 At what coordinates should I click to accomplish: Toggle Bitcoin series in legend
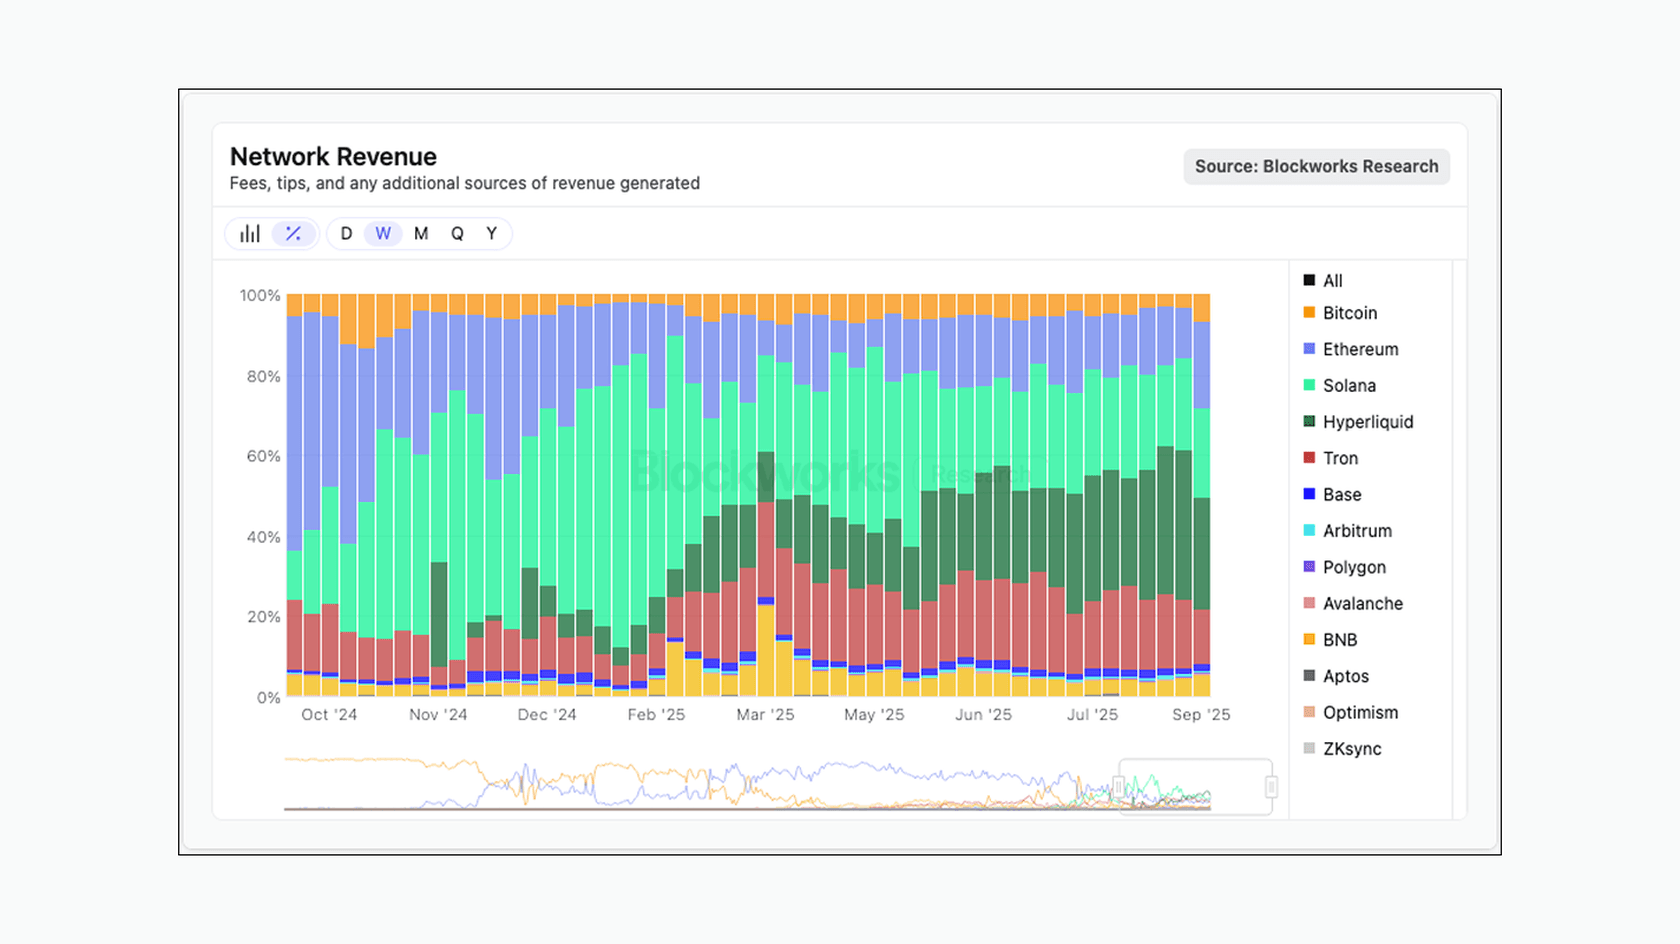(x=1340, y=313)
